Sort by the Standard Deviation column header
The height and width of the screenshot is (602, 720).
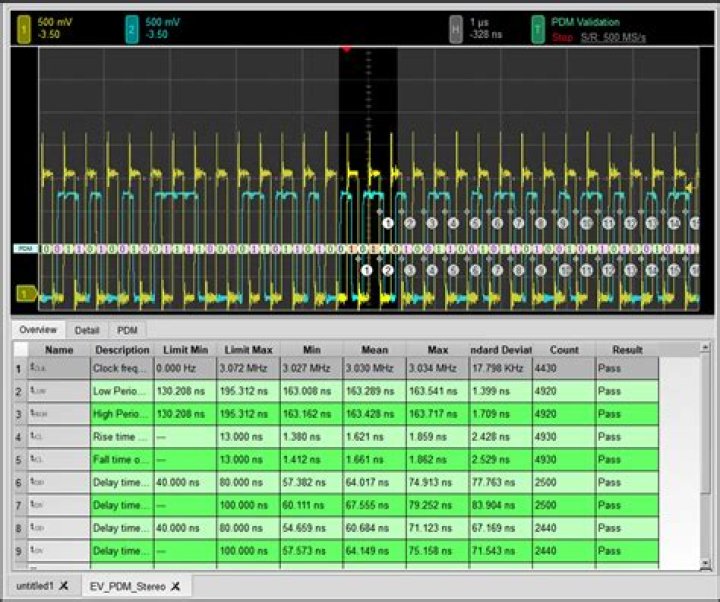coord(501,350)
